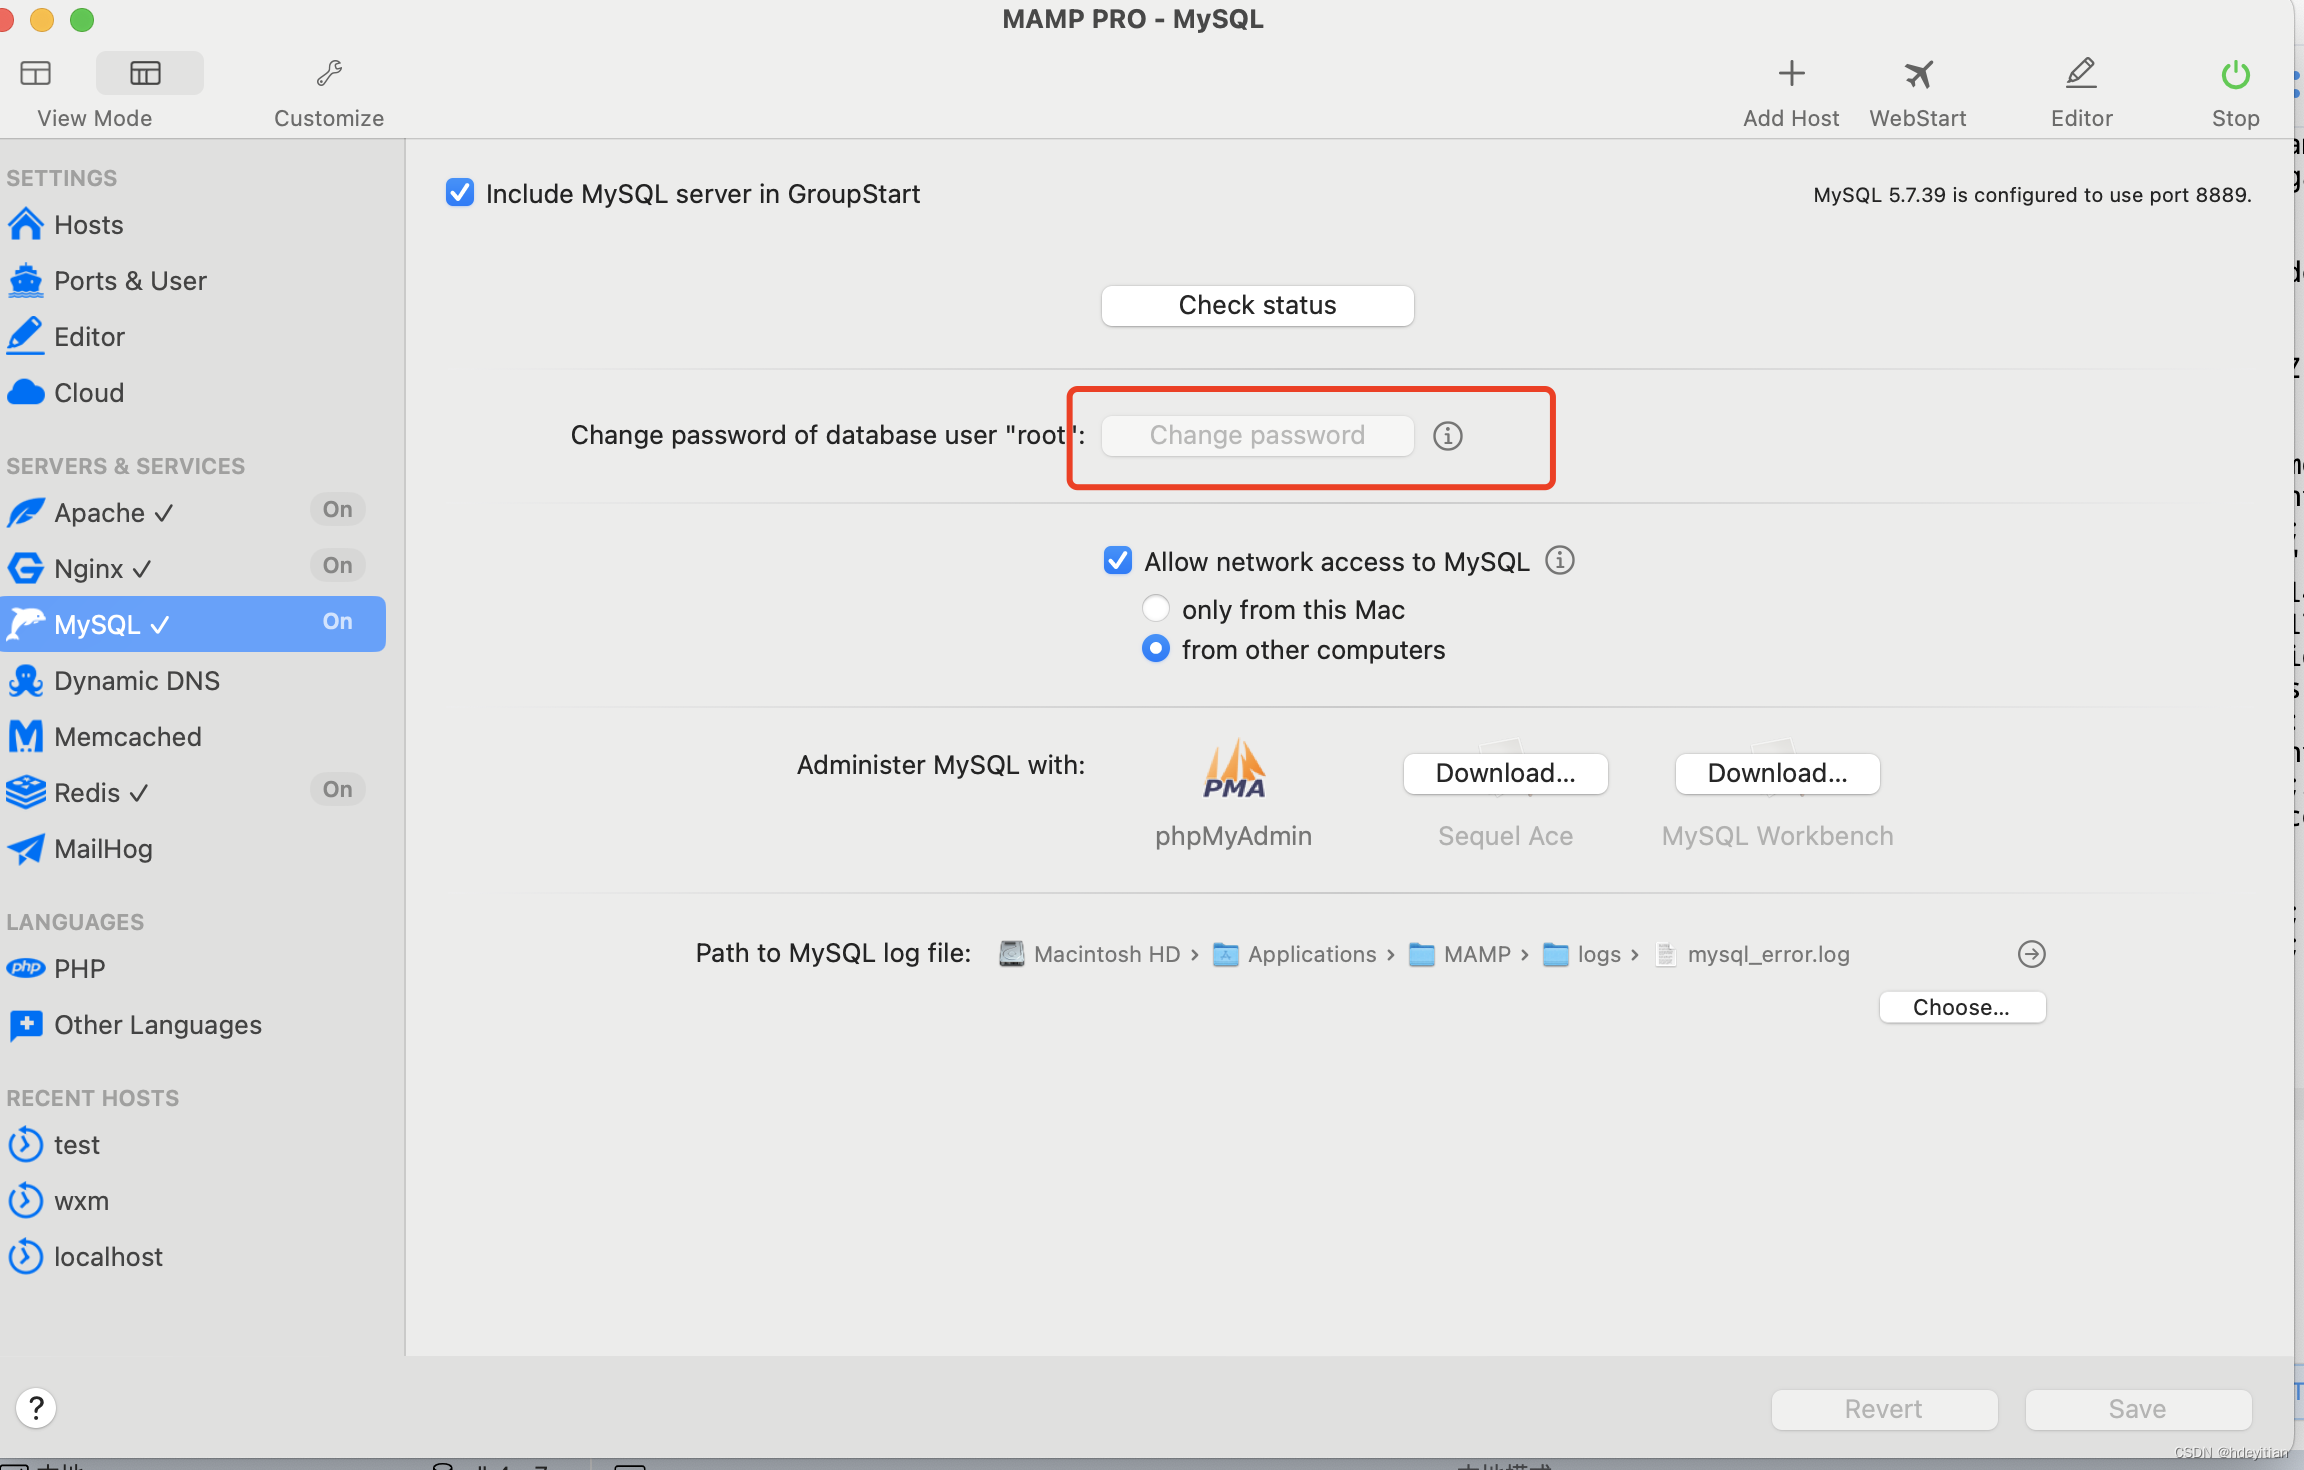Click Download for Sequel Ace
Screen dimensions: 2304x1470
(1505, 773)
